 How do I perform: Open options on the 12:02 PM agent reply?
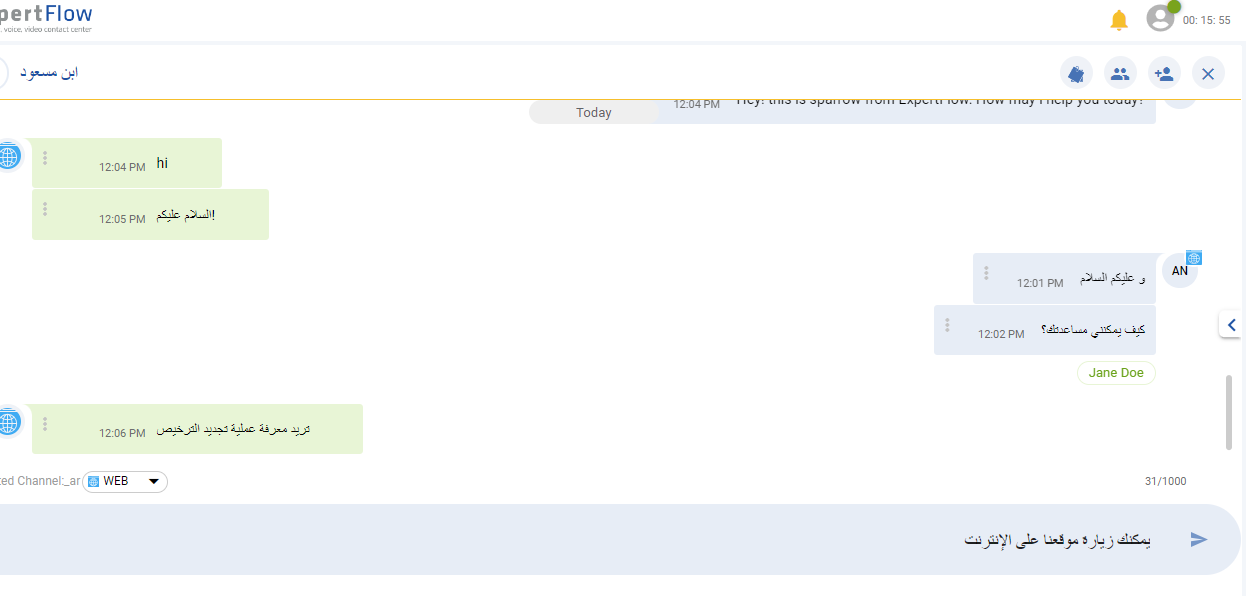coord(947,325)
